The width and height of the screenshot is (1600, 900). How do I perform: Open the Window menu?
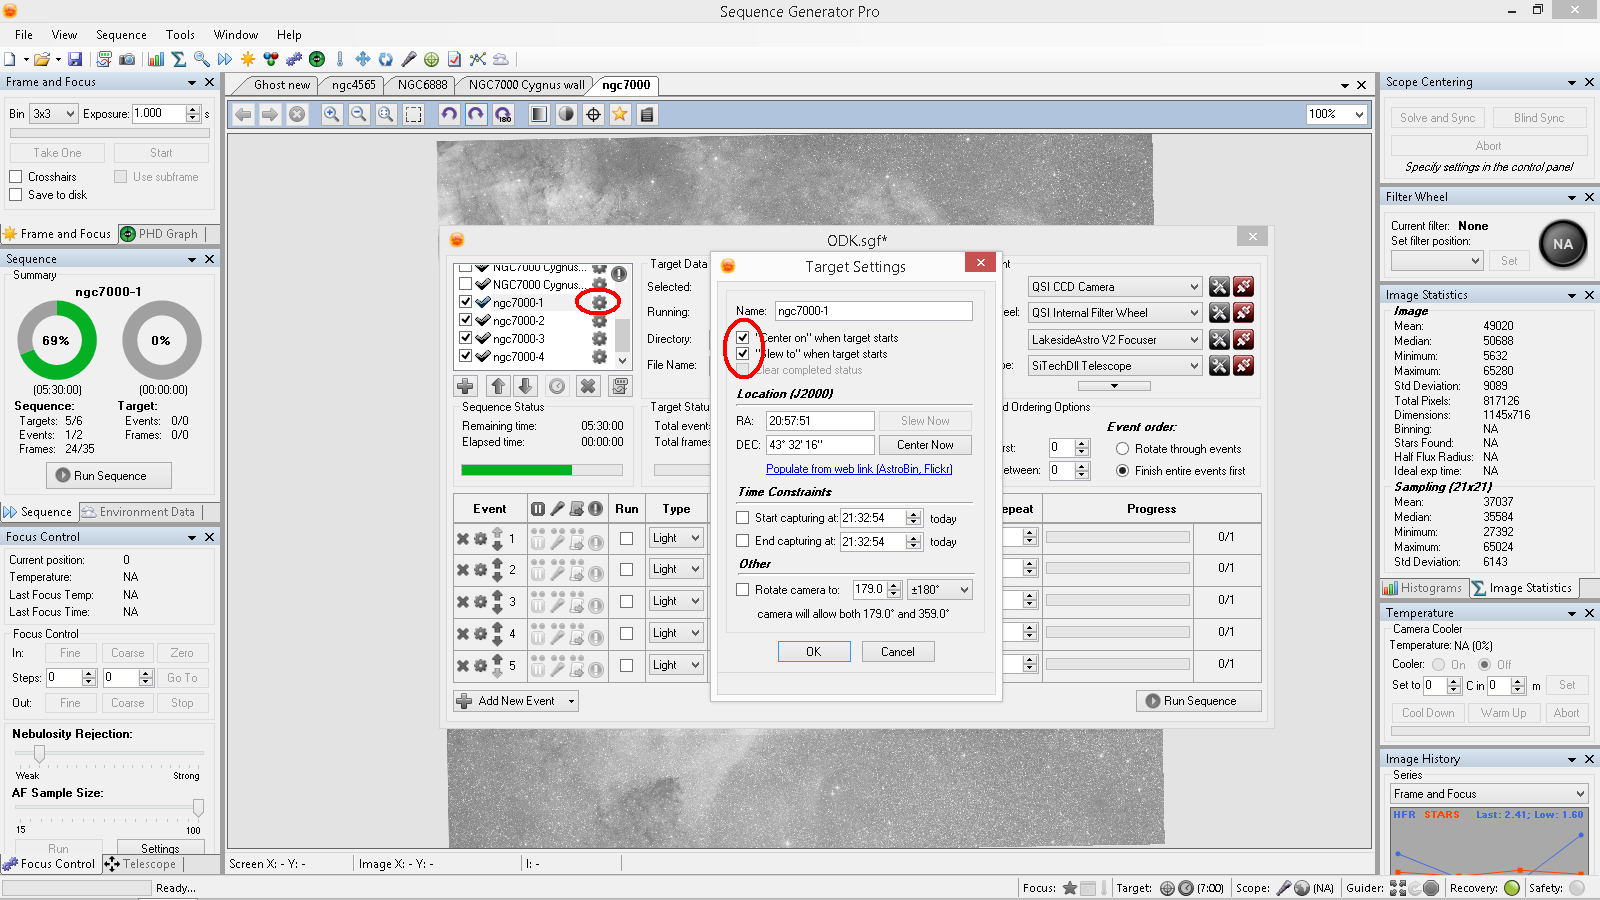236,34
